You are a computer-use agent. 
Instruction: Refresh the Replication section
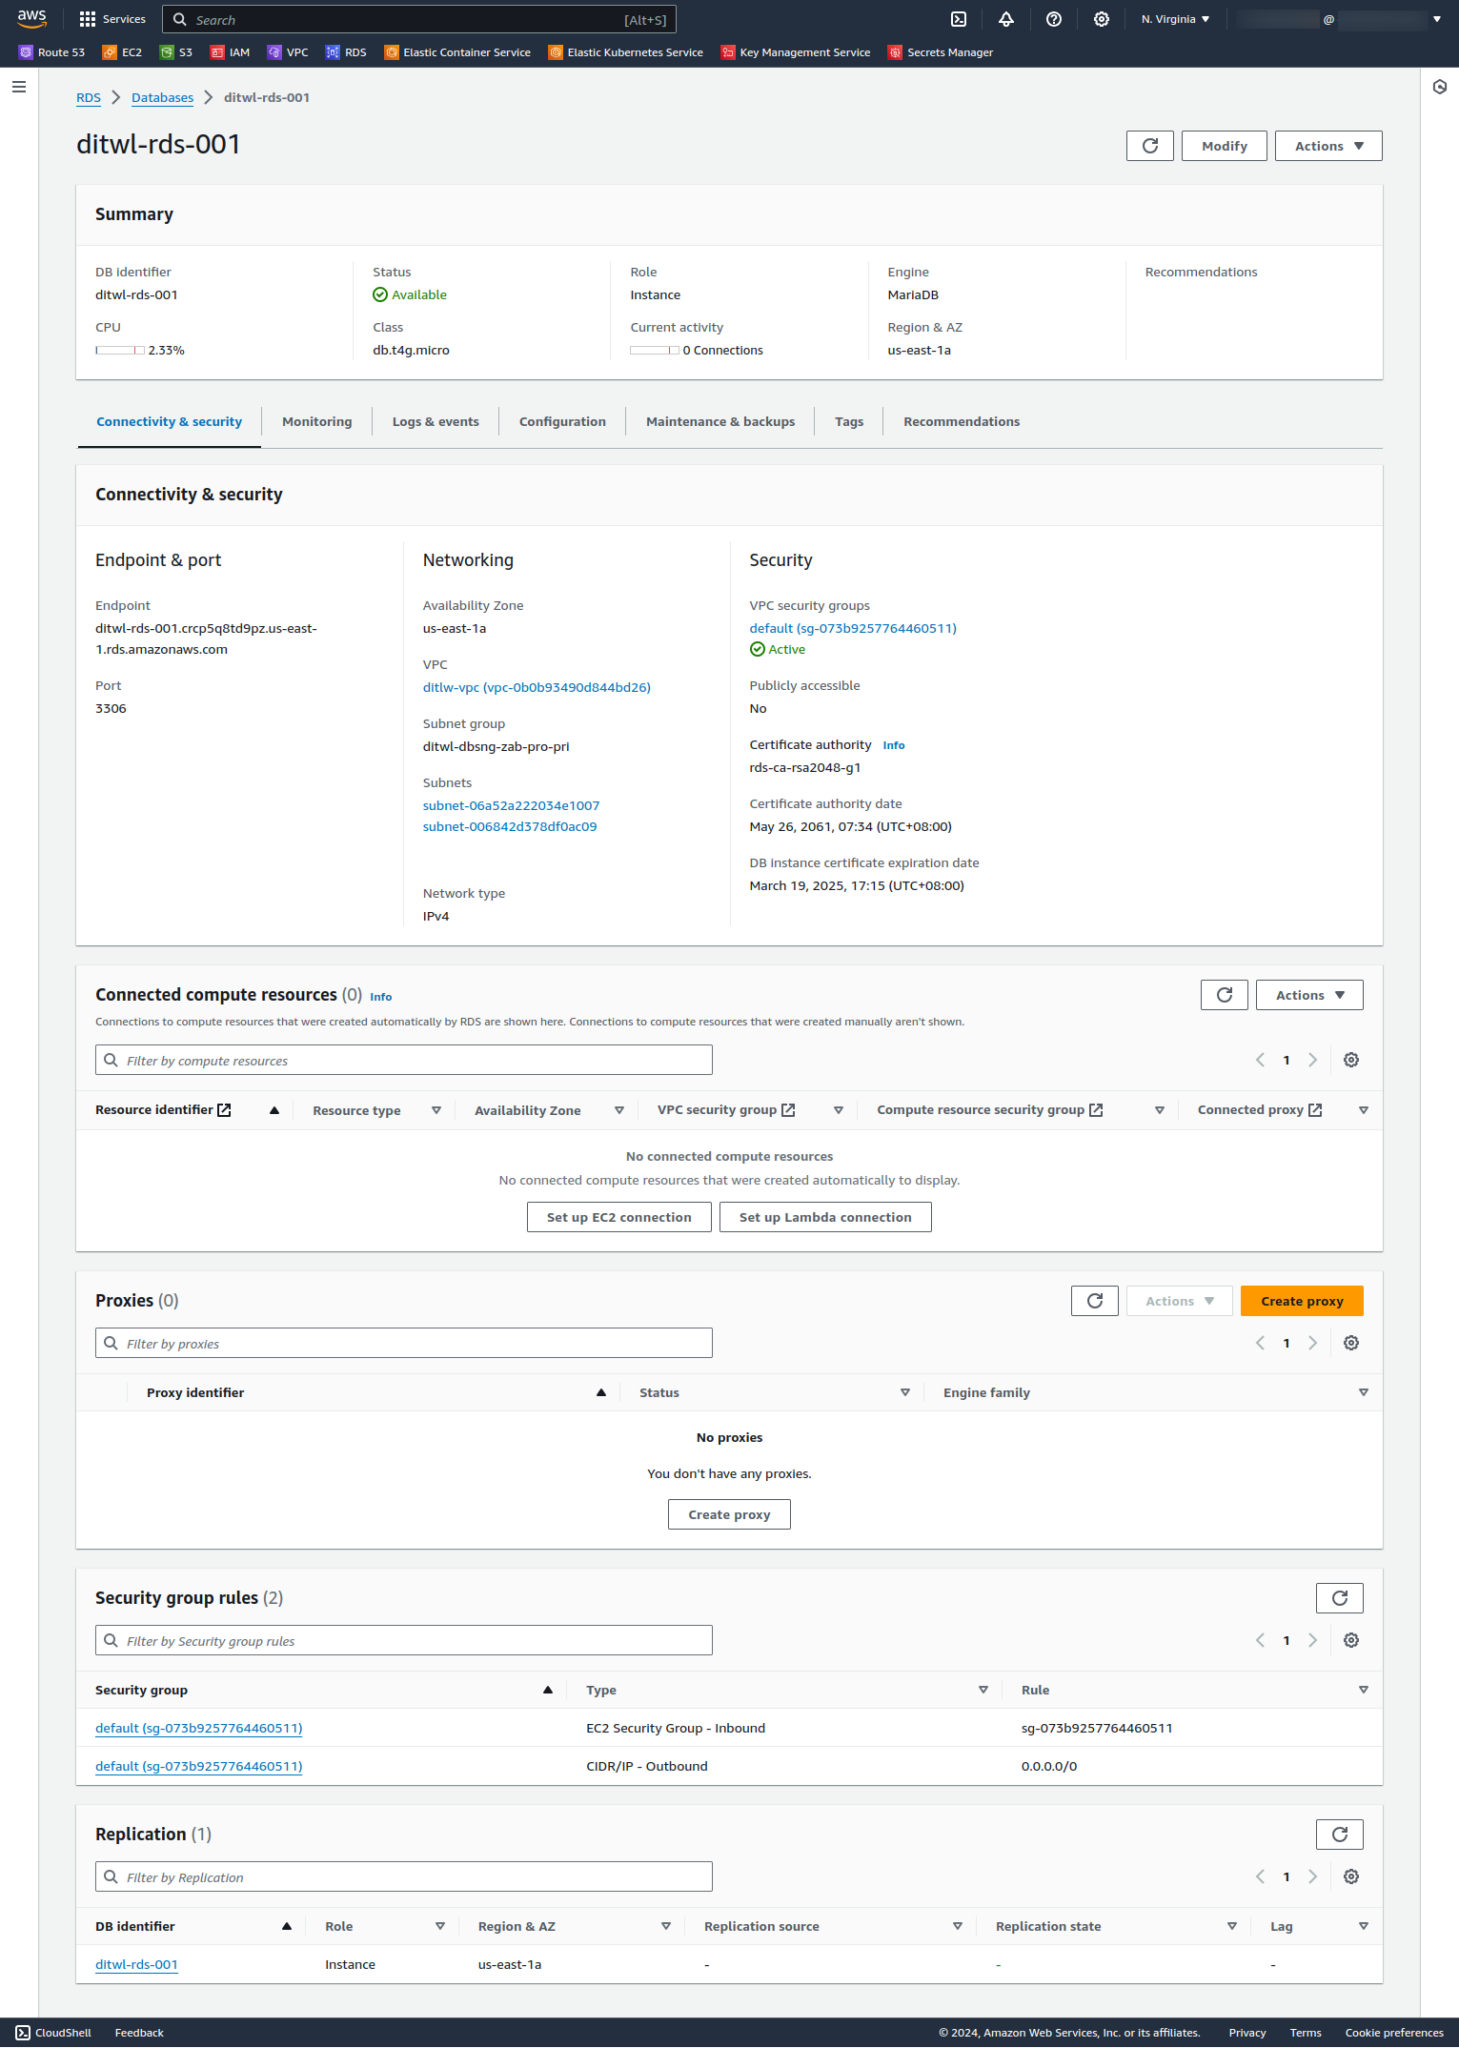[1339, 1834]
